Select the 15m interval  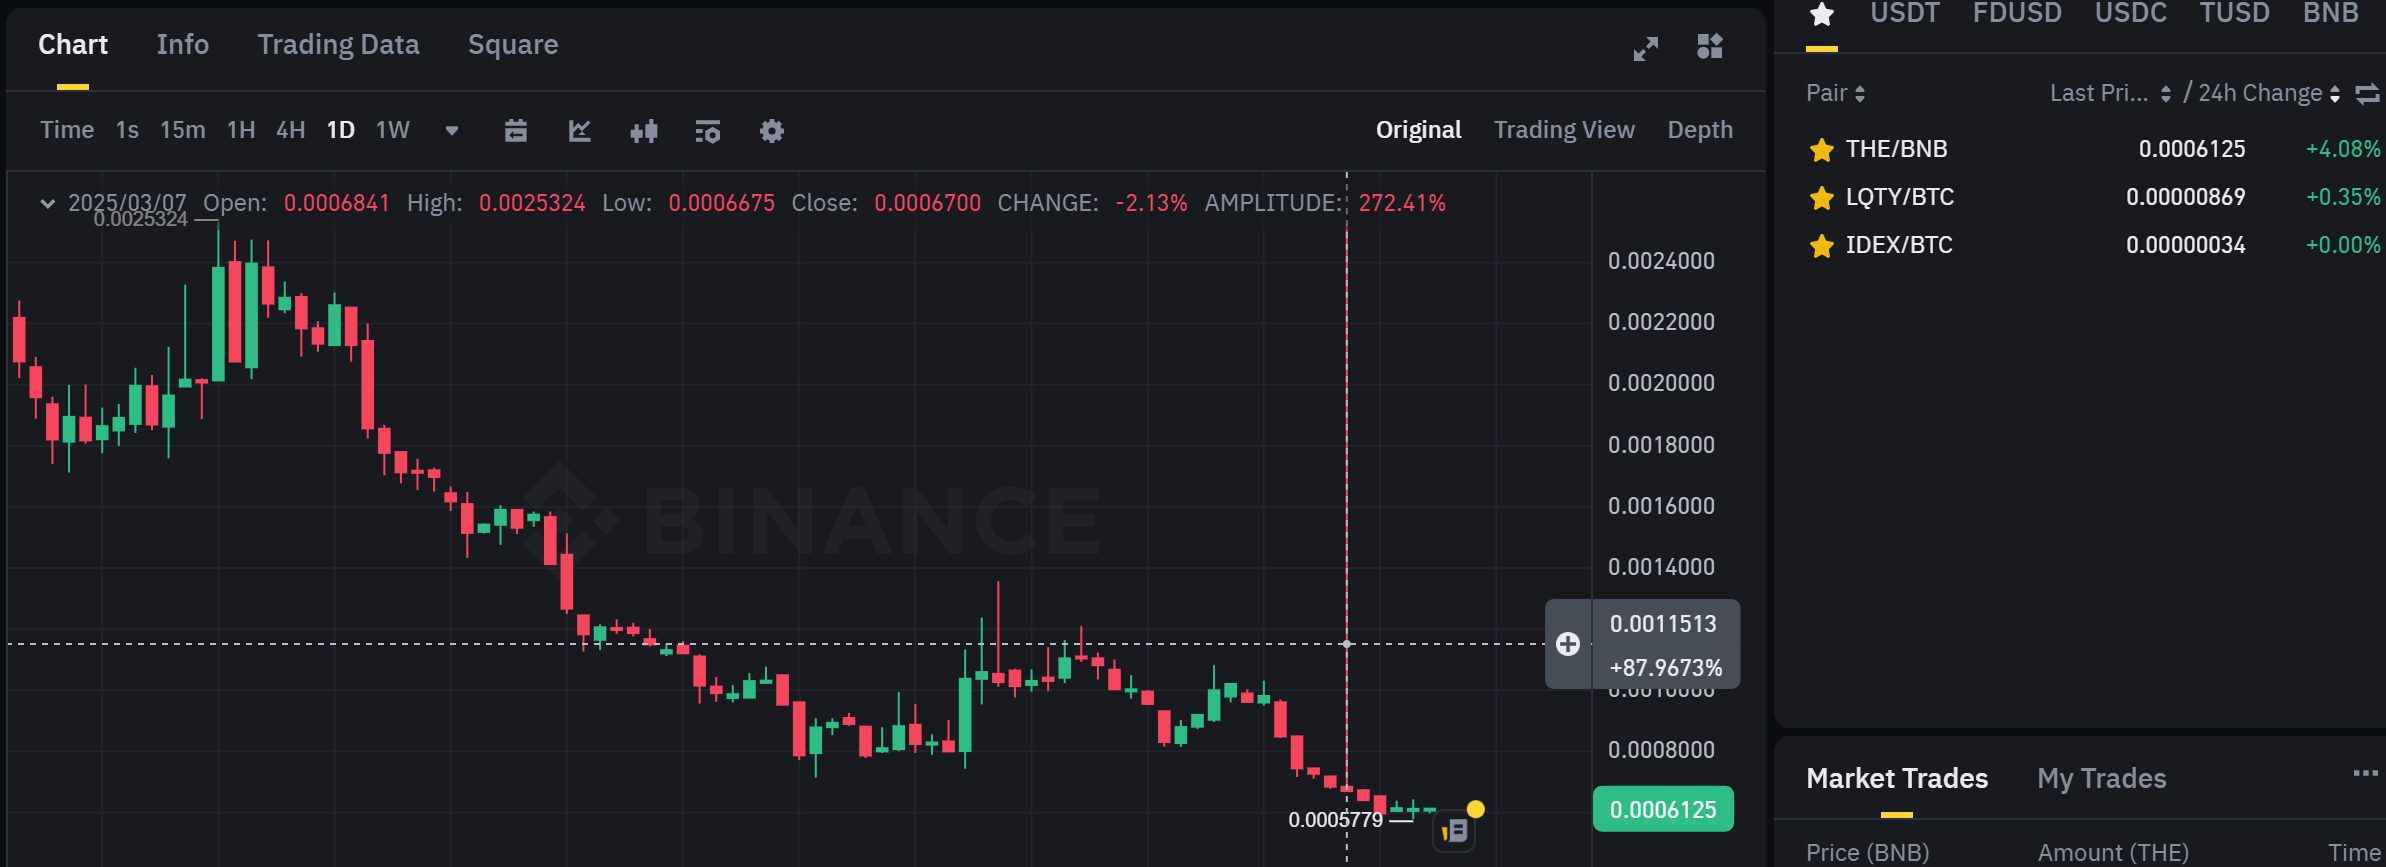pyautogui.click(x=183, y=130)
